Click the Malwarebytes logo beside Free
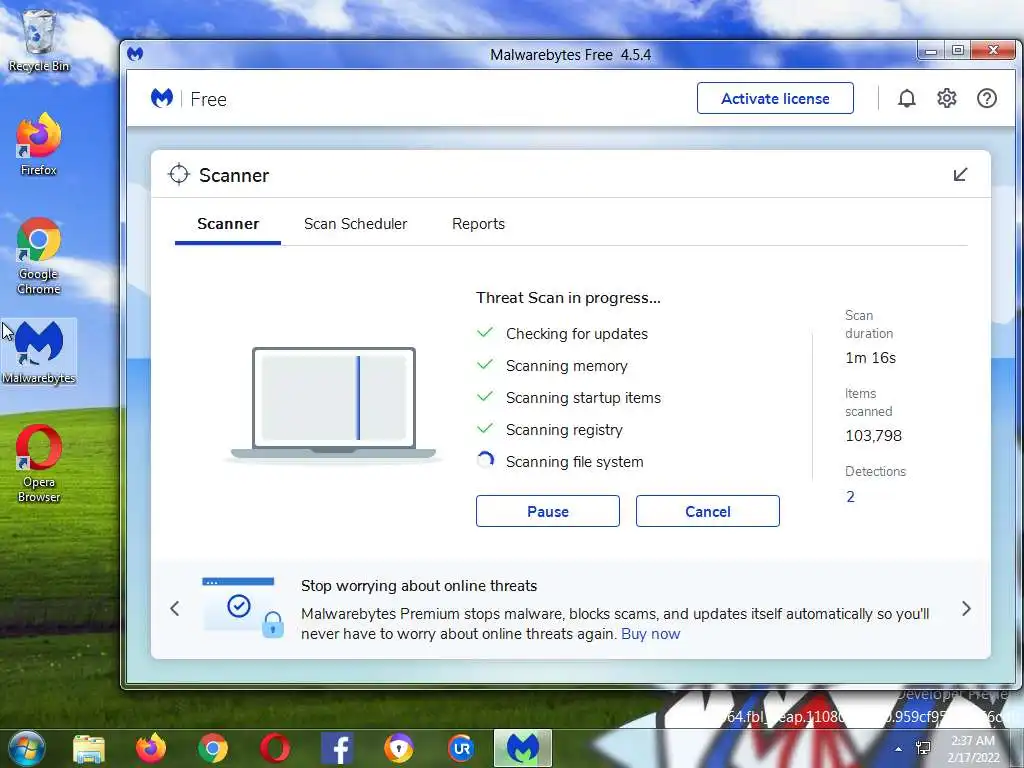 click(162, 99)
